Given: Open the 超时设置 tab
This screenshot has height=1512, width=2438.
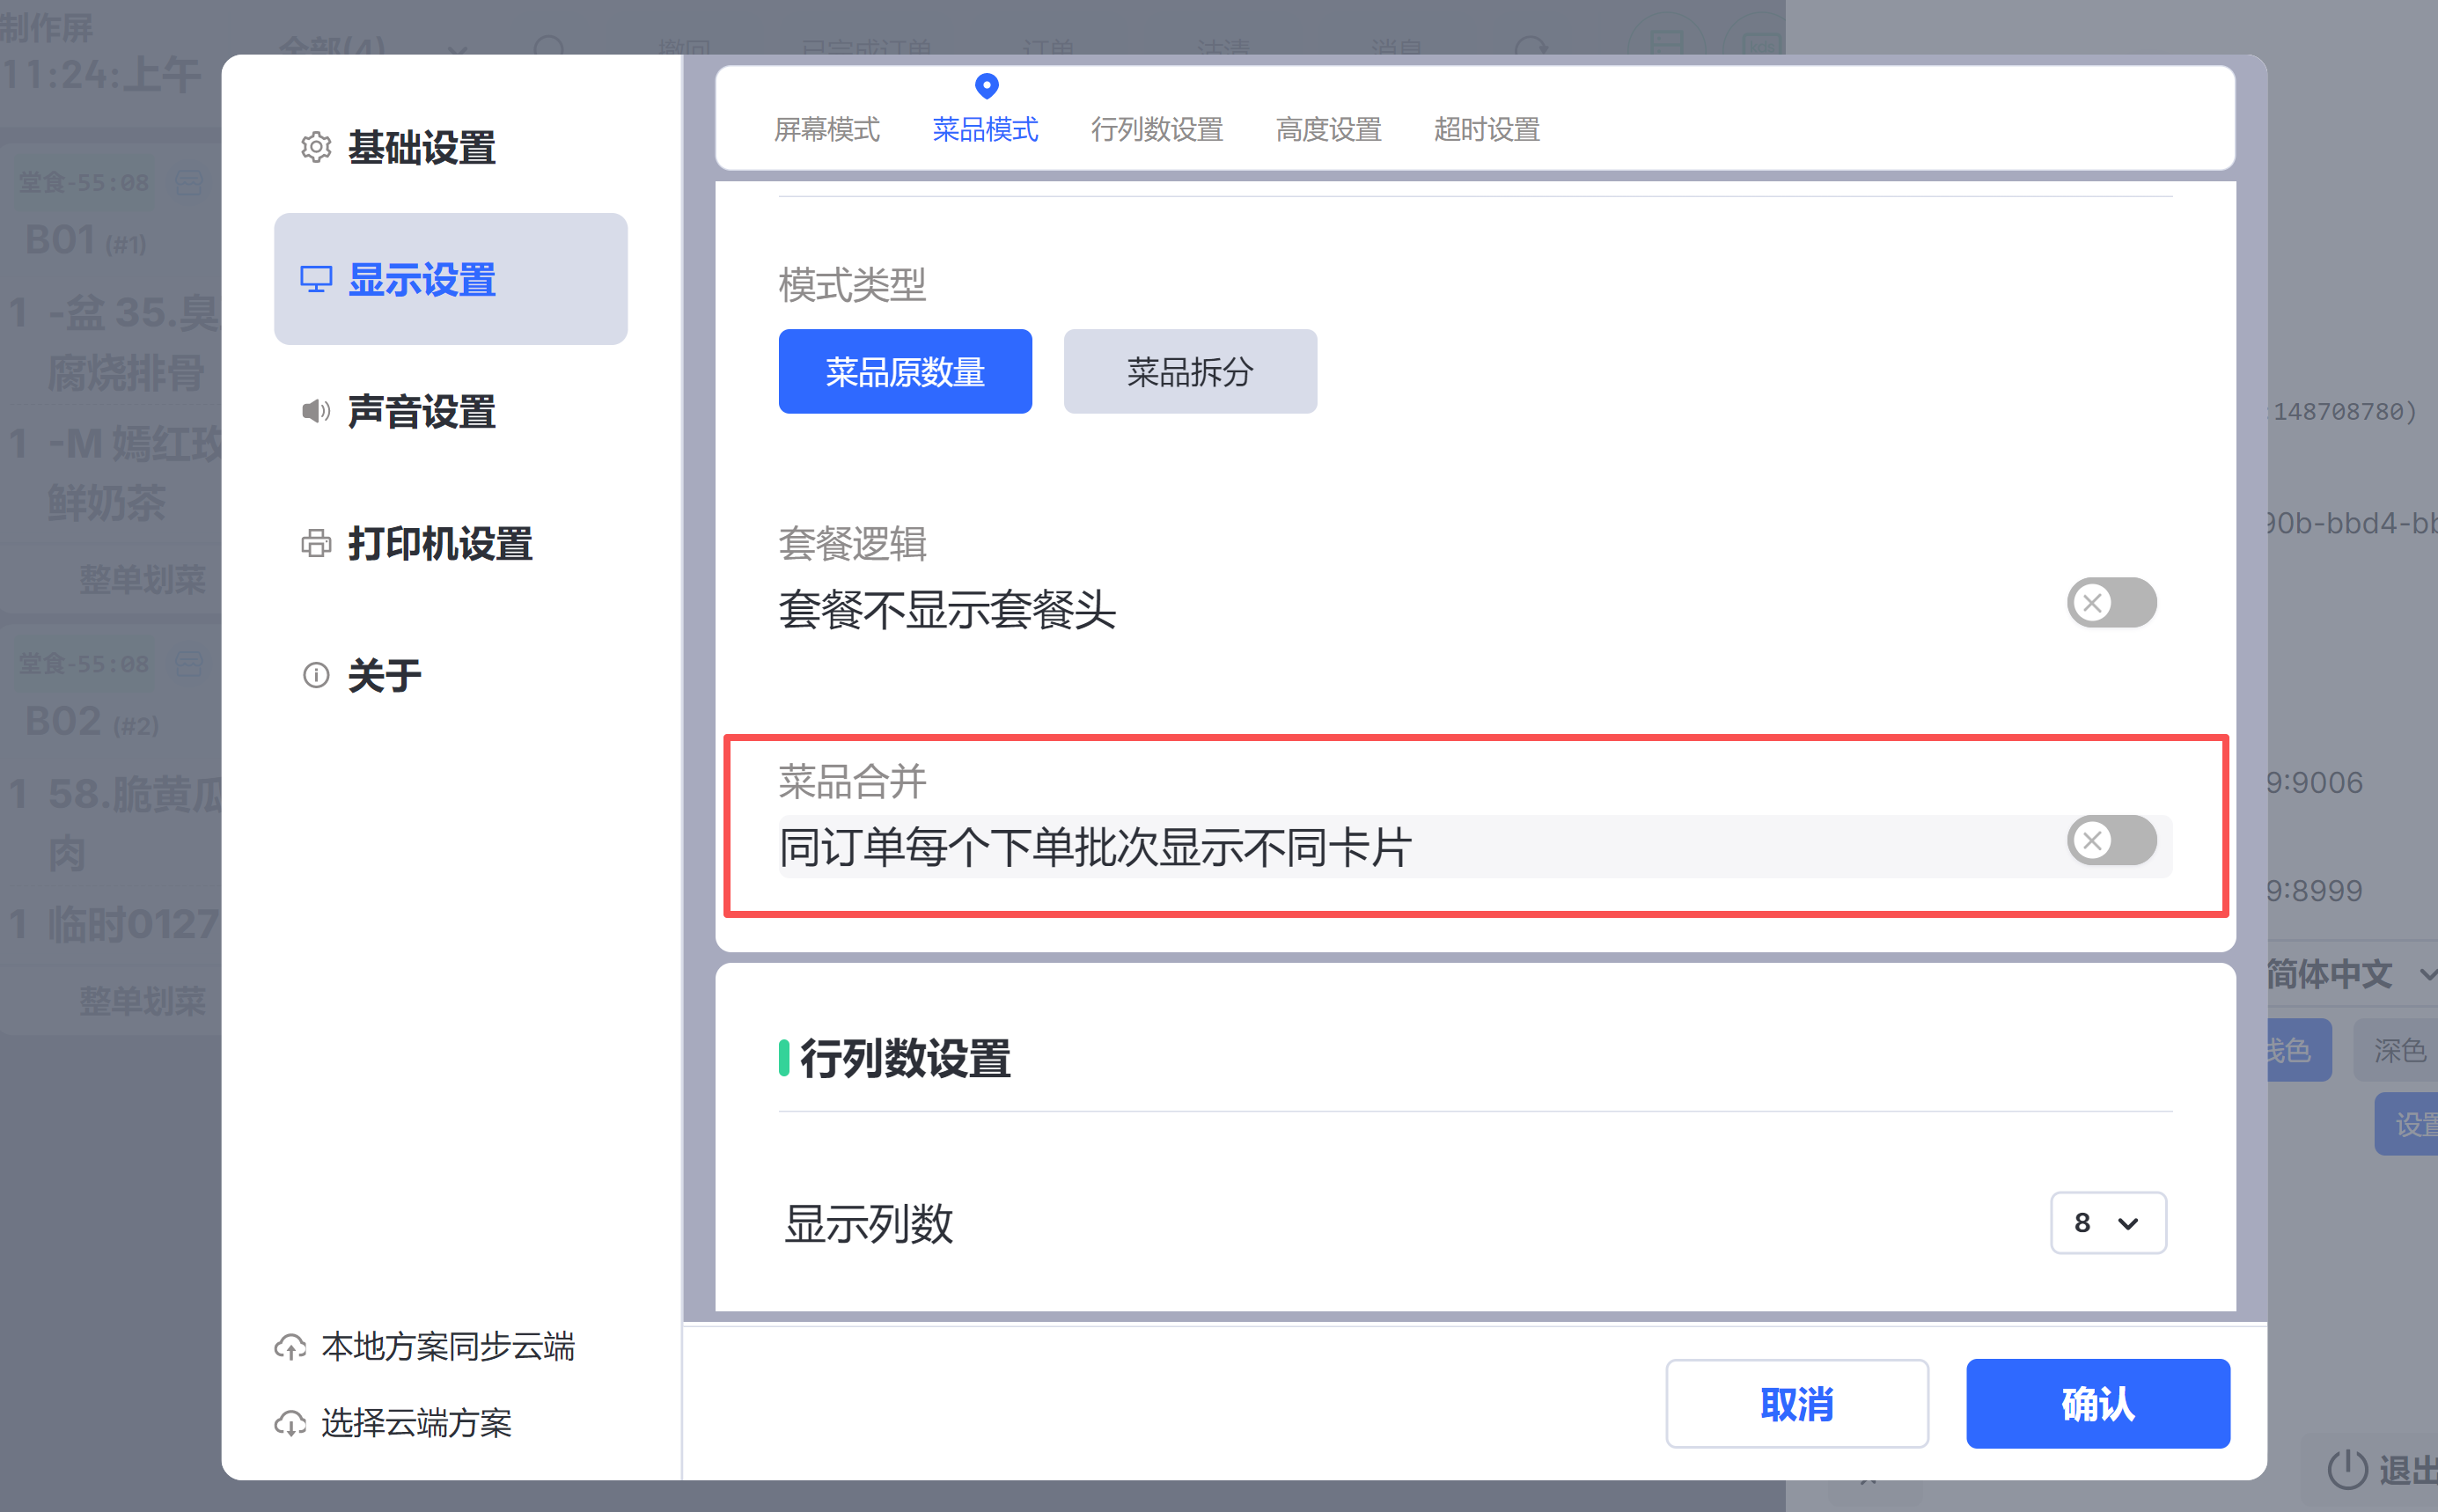Looking at the screenshot, I should tap(1485, 129).
